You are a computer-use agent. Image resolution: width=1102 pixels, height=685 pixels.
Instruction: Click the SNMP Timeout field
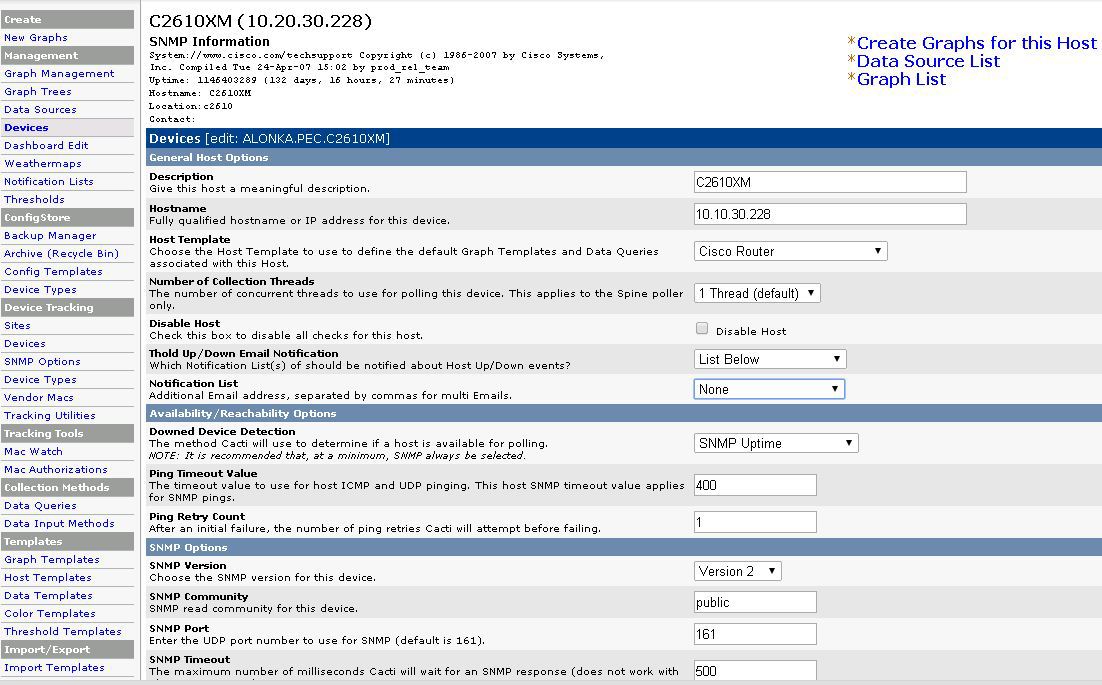point(755,670)
